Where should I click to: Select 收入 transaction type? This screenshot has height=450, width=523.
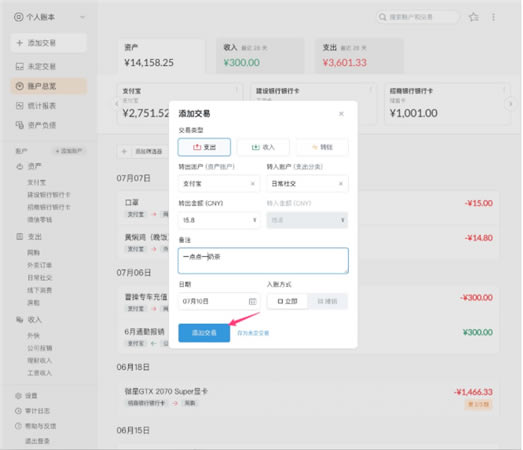[263, 147]
